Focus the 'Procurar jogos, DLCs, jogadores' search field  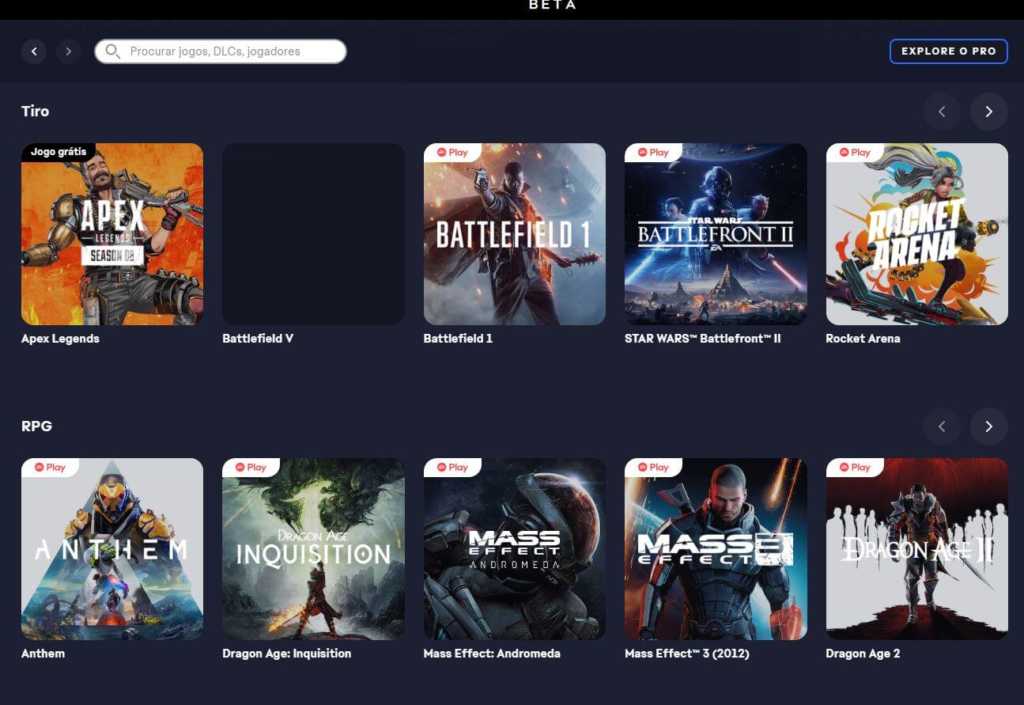(x=220, y=51)
